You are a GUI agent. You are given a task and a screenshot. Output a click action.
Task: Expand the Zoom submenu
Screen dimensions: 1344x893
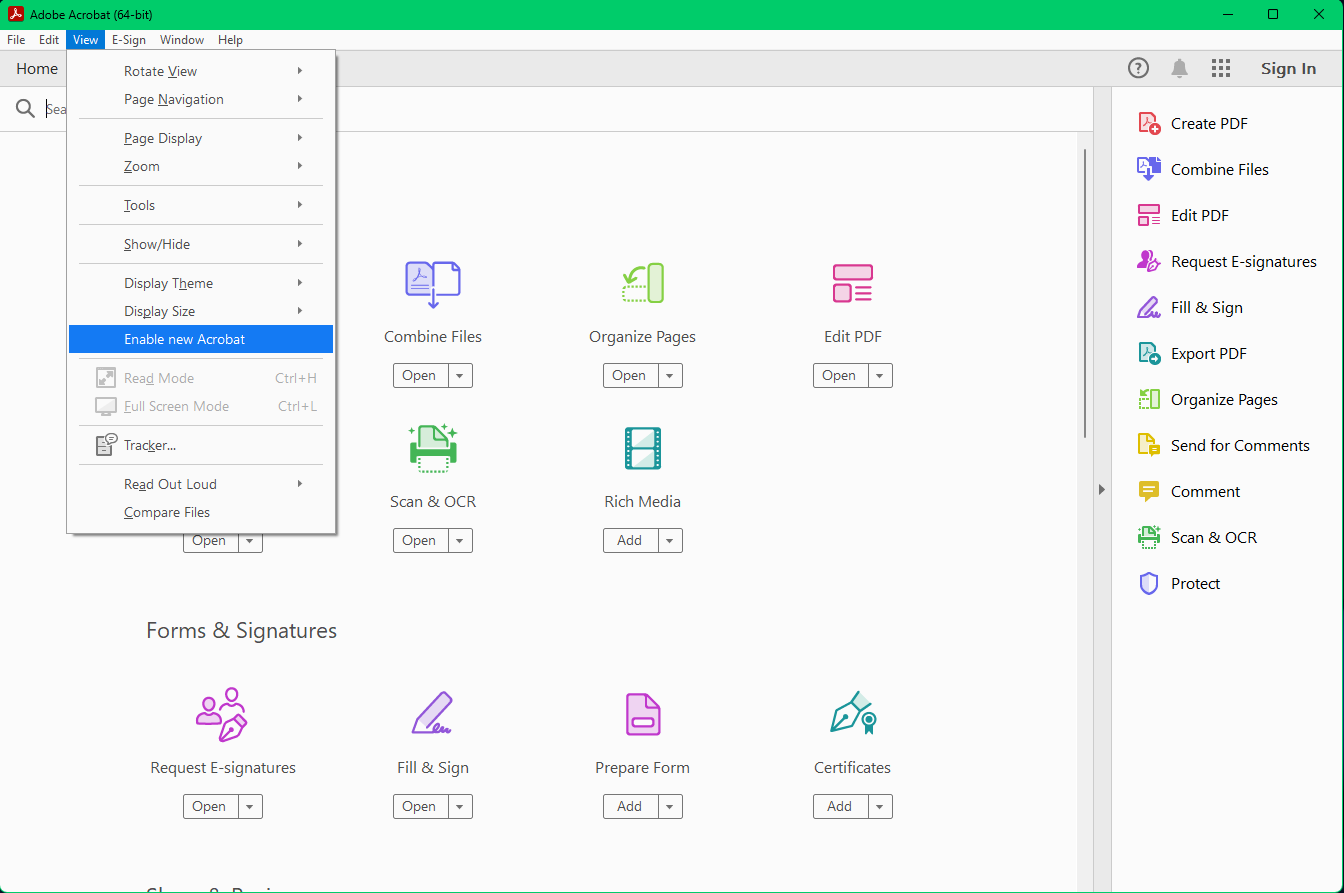point(201,166)
